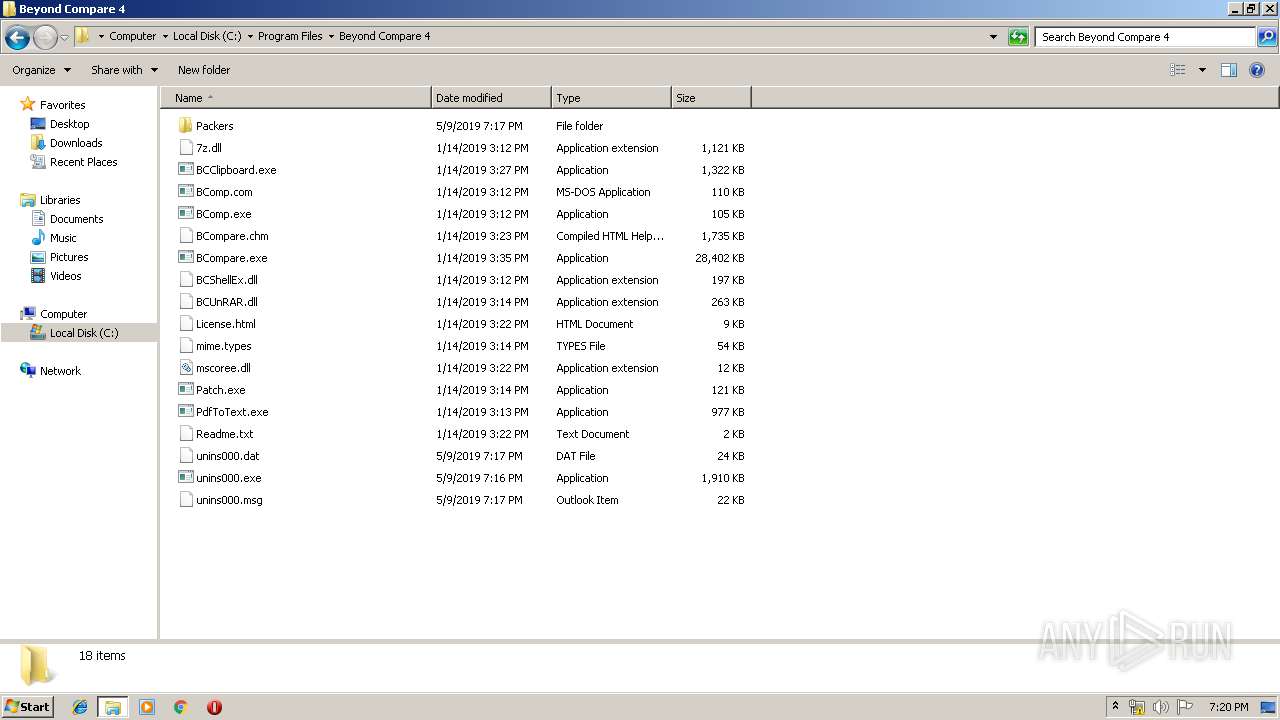Open Windows Media Player from the taskbar
1280x720 pixels.
pyautogui.click(x=147, y=707)
